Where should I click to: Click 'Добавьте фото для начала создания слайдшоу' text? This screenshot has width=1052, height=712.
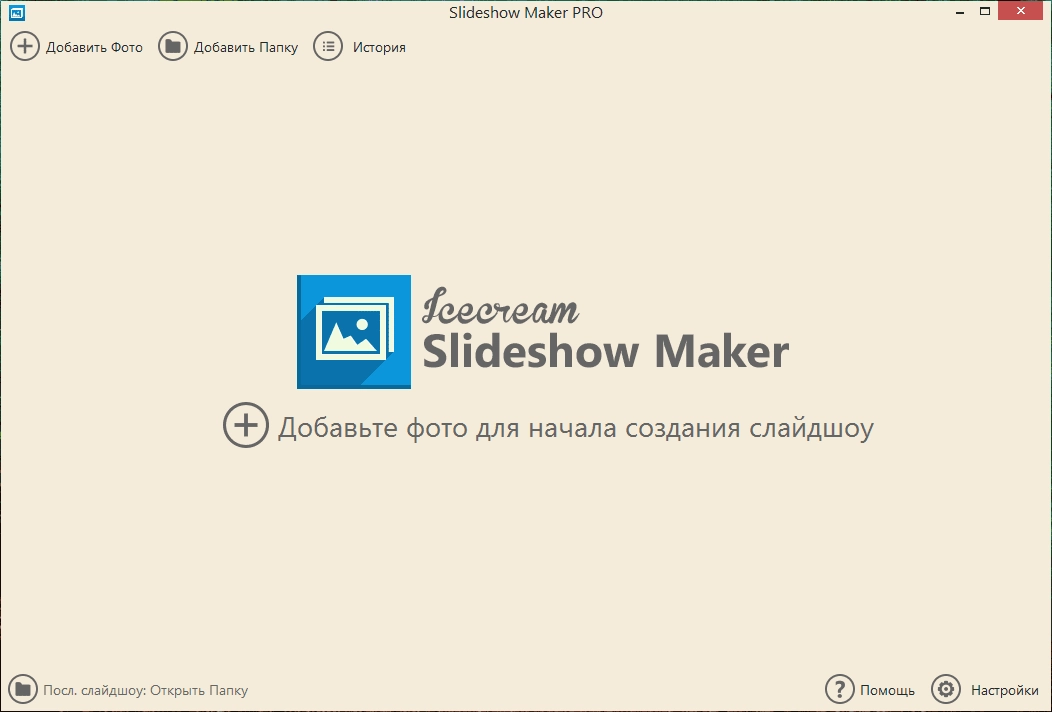(x=576, y=428)
